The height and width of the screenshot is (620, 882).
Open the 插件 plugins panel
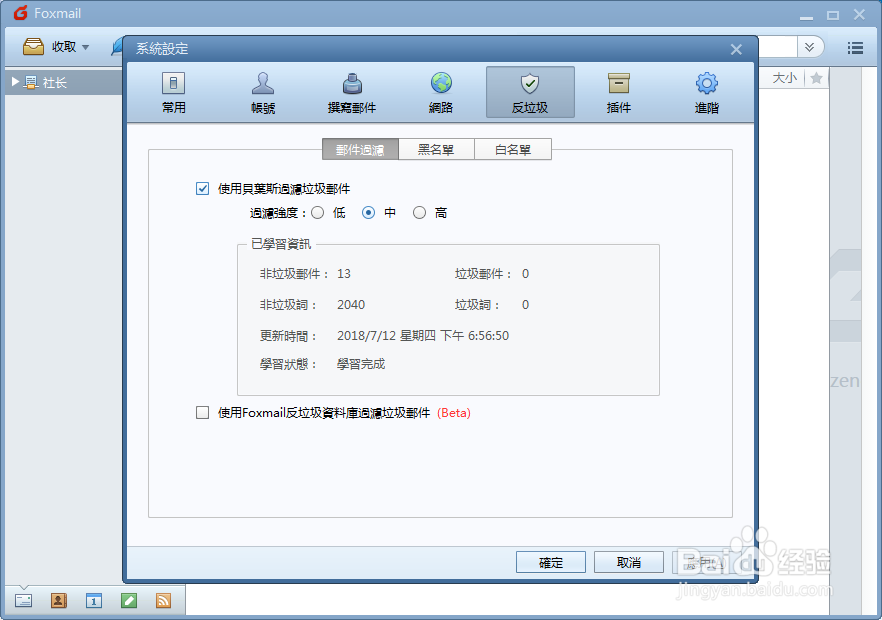tap(618, 91)
